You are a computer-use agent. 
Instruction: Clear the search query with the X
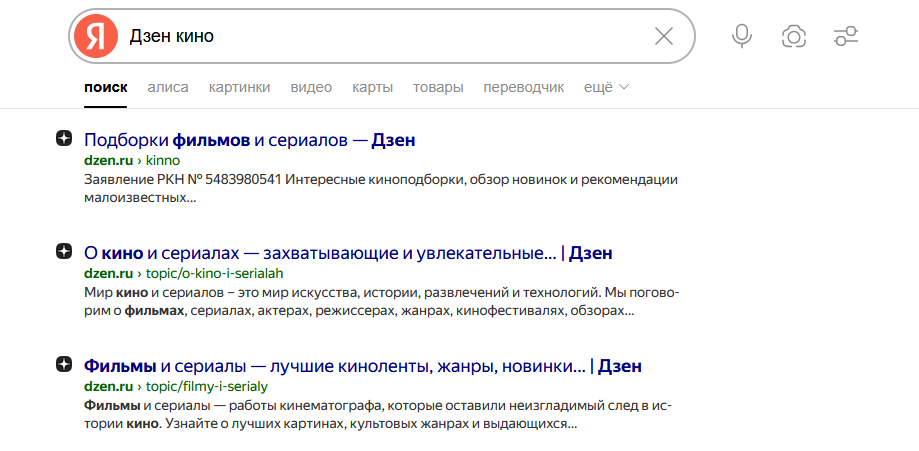pos(663,36)
